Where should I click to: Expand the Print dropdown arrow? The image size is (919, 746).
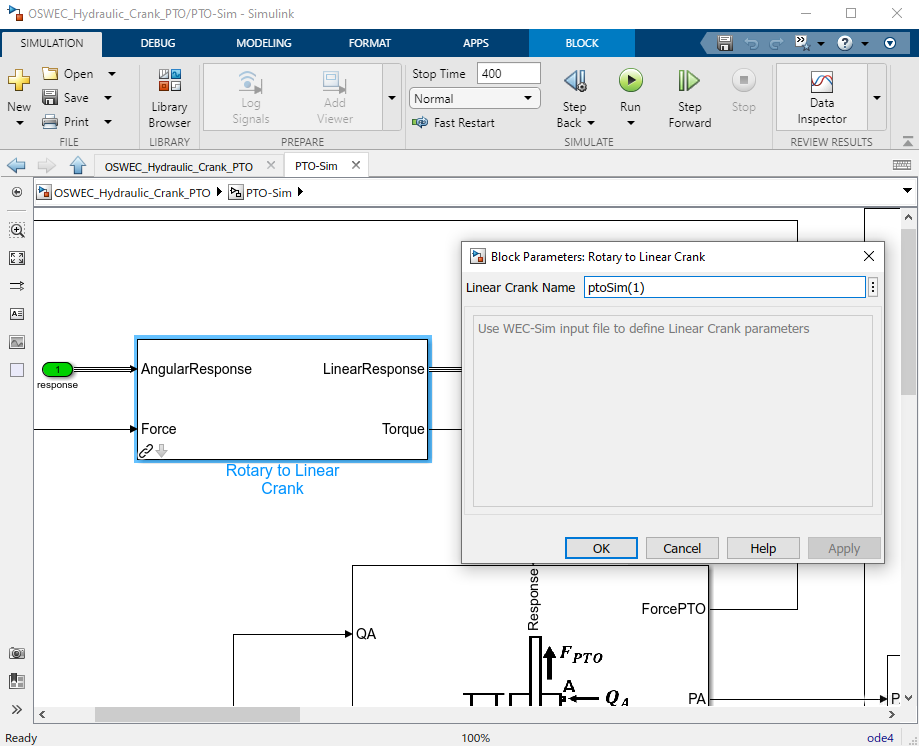(108, 121)
